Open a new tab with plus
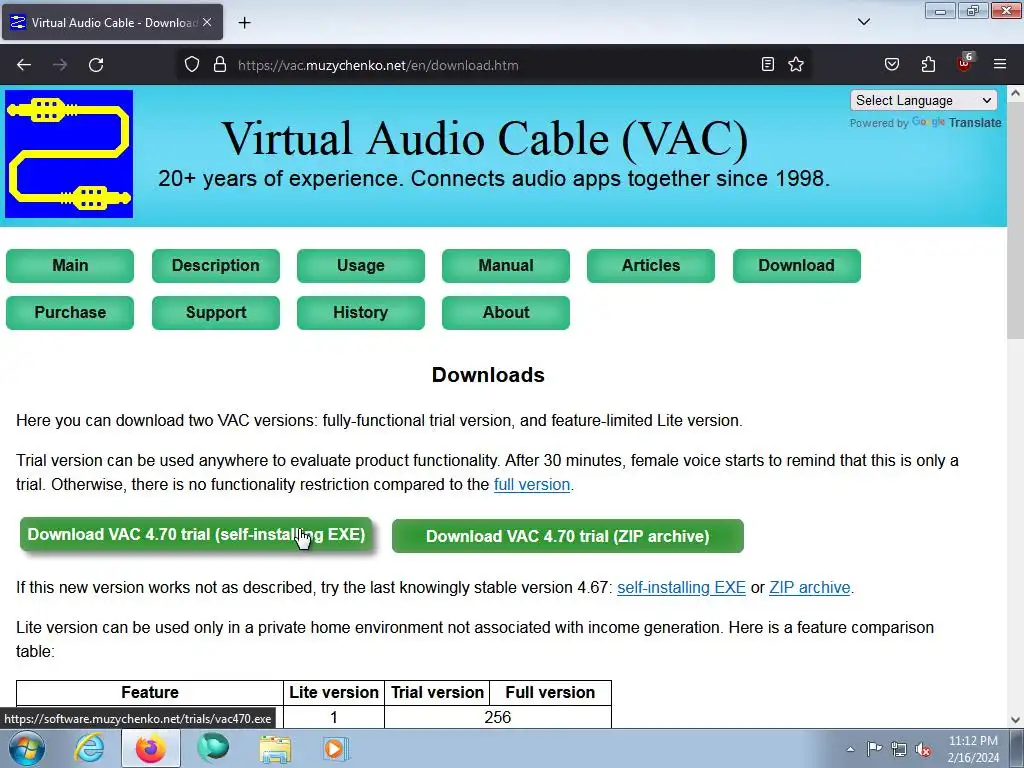 click(x=244, y=23)
